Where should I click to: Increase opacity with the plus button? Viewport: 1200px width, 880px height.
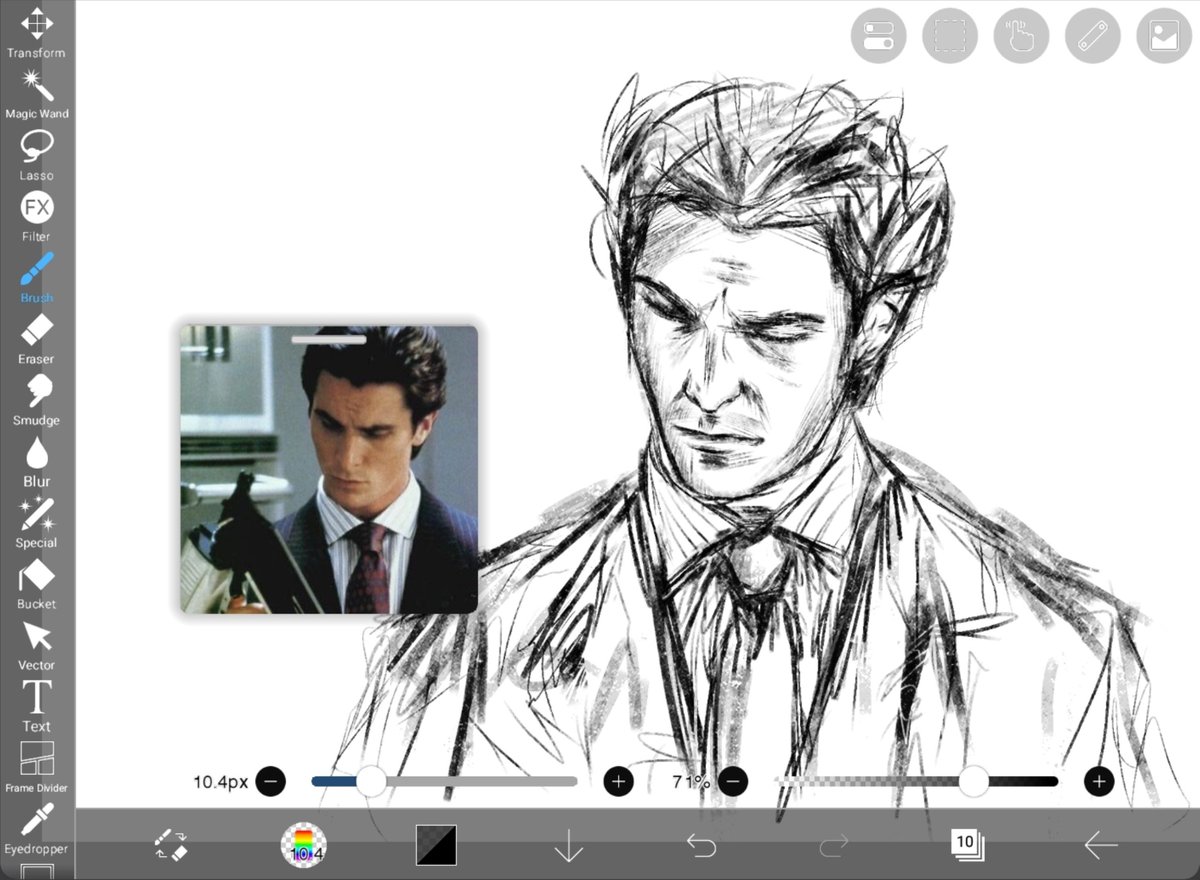(x=1099, y=781)
